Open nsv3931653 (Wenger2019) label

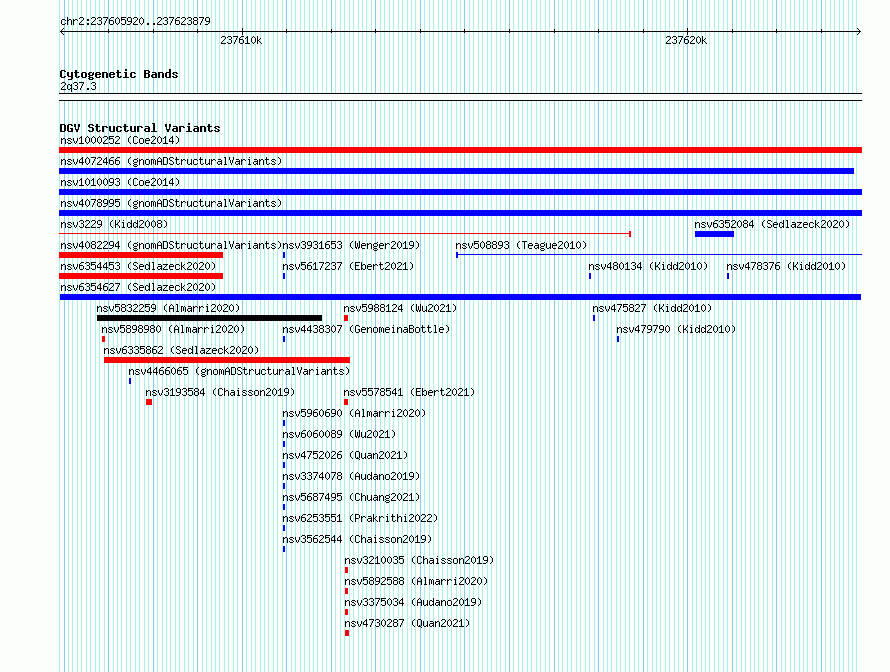coord(351,245)
